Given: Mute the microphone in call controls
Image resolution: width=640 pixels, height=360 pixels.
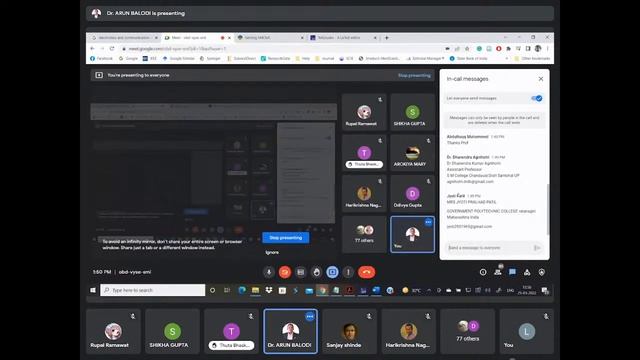Looking at the screenshot, I should 269,272.
